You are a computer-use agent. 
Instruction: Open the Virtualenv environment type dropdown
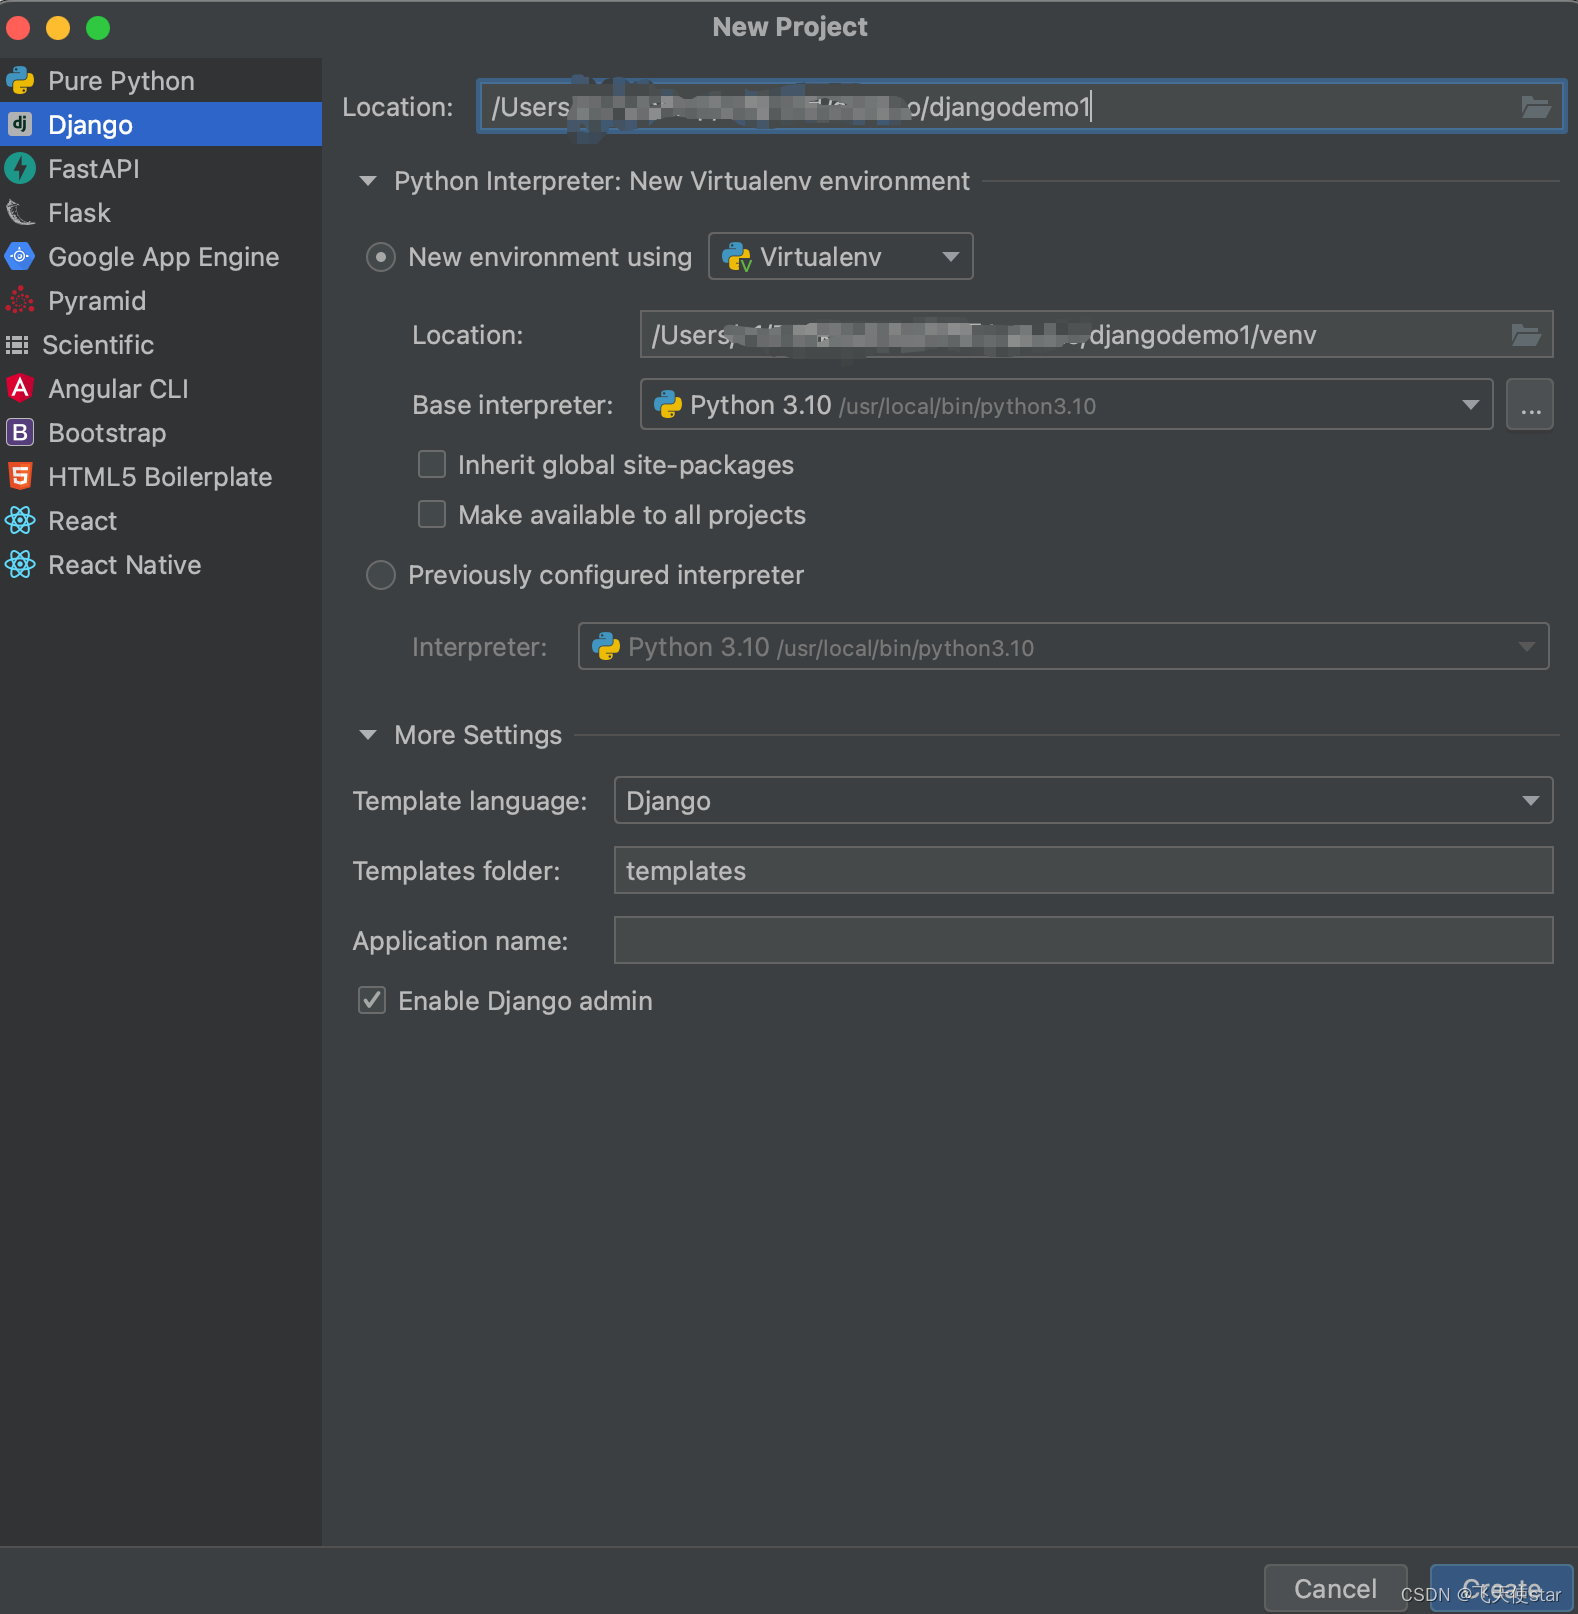coord(840,257)
